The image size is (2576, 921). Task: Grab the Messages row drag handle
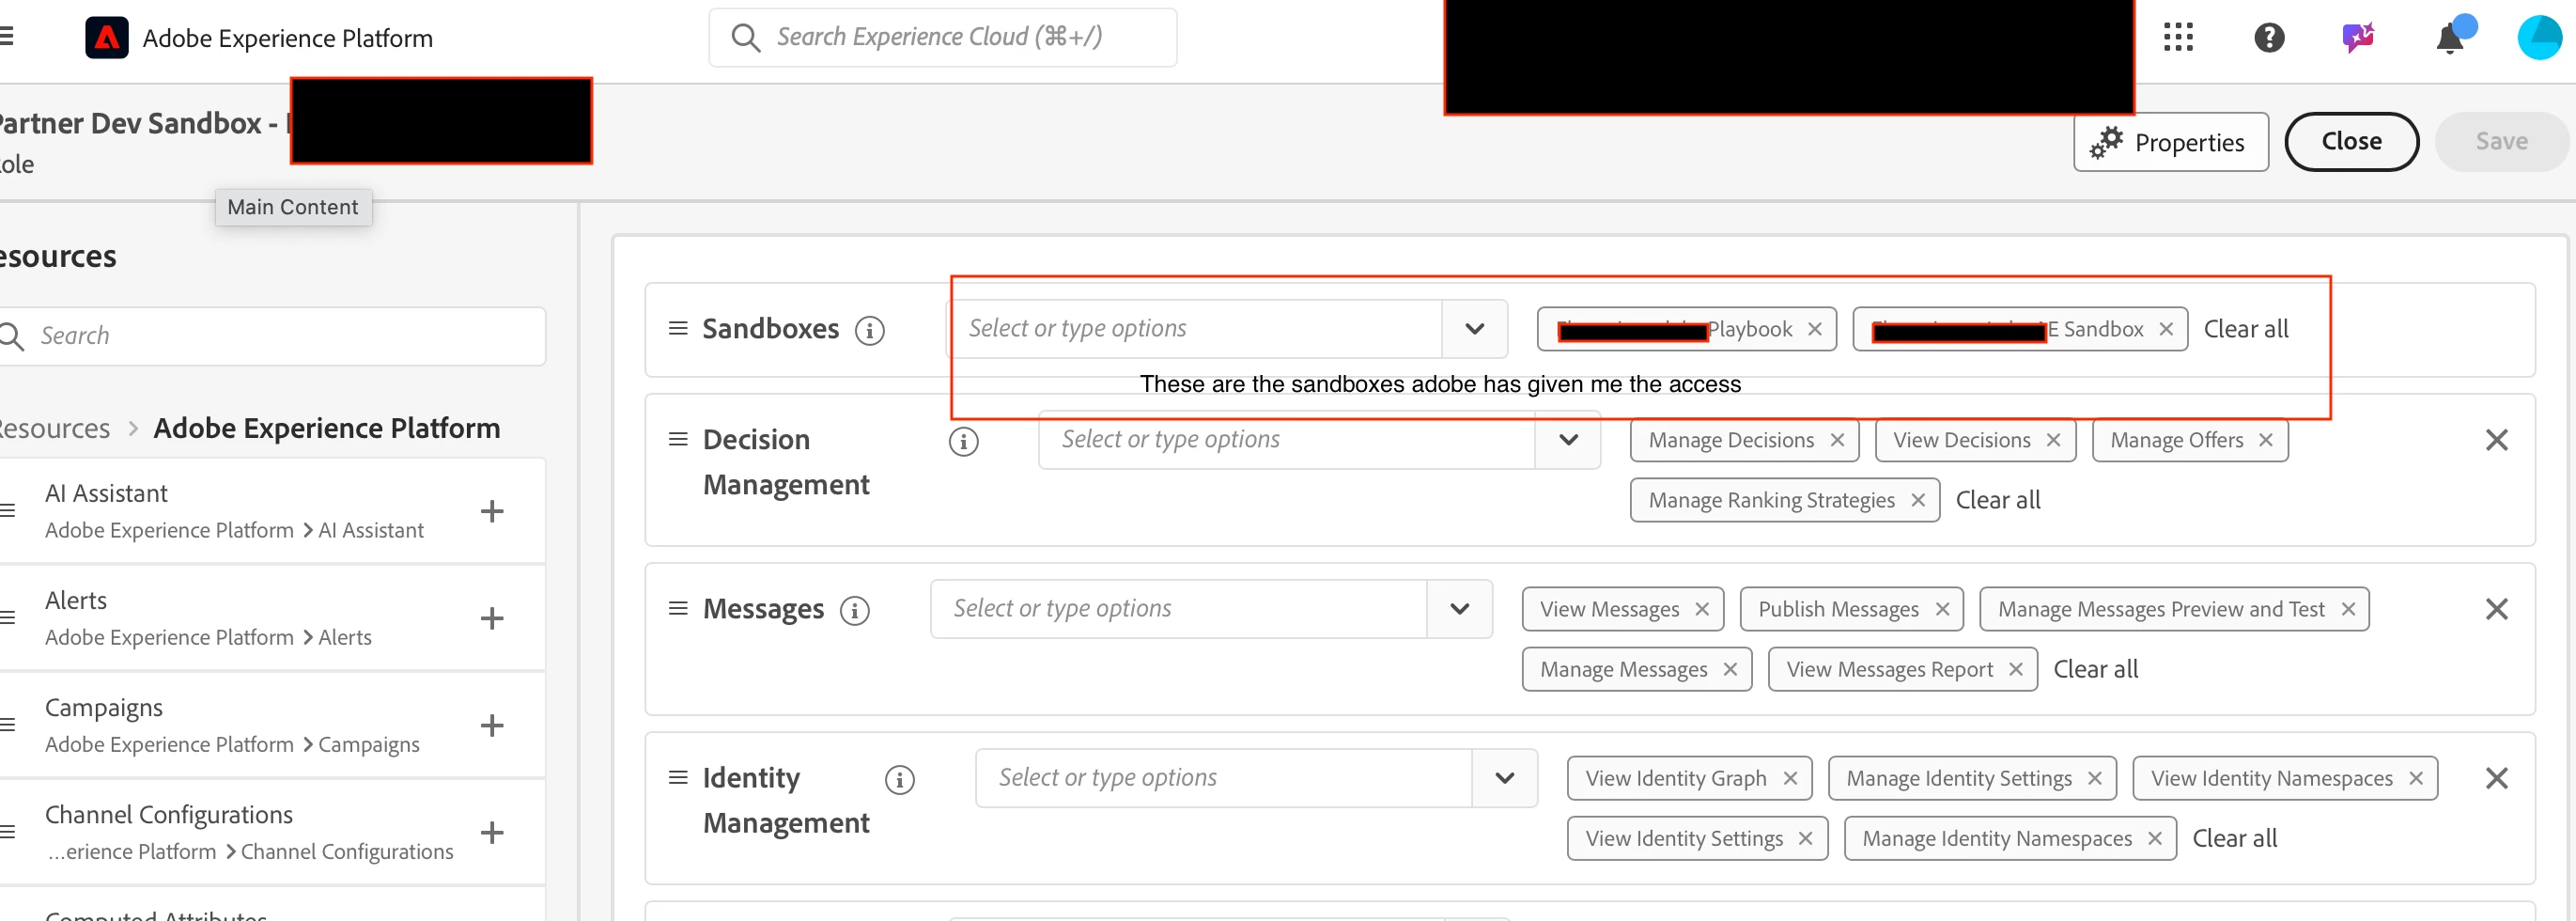tap(678, 608)
